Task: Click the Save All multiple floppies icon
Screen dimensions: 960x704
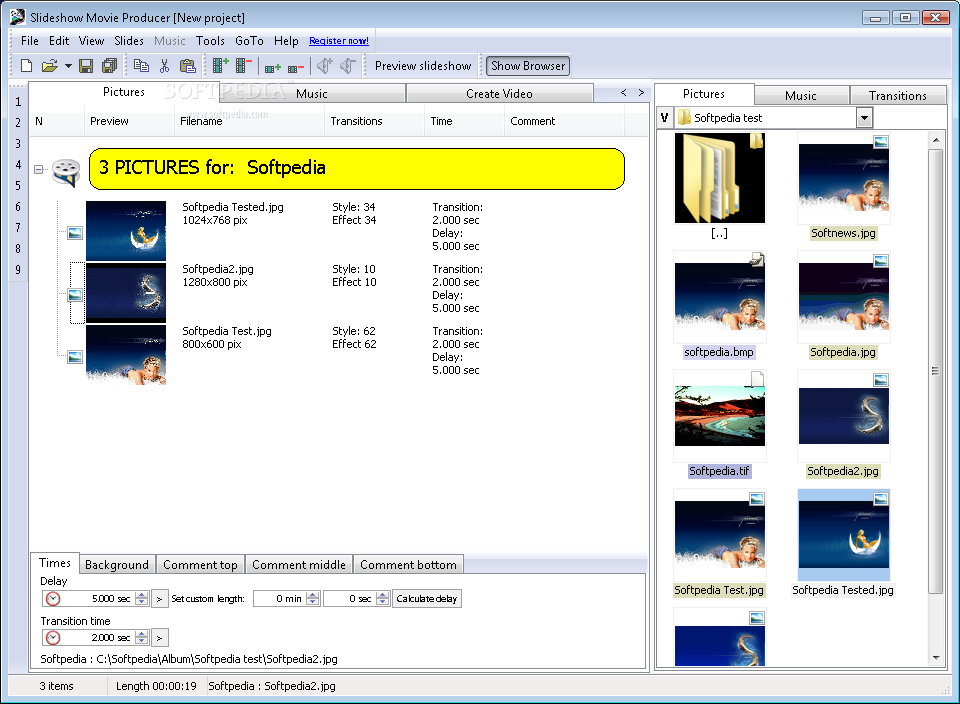Action: tap(110, 66)
